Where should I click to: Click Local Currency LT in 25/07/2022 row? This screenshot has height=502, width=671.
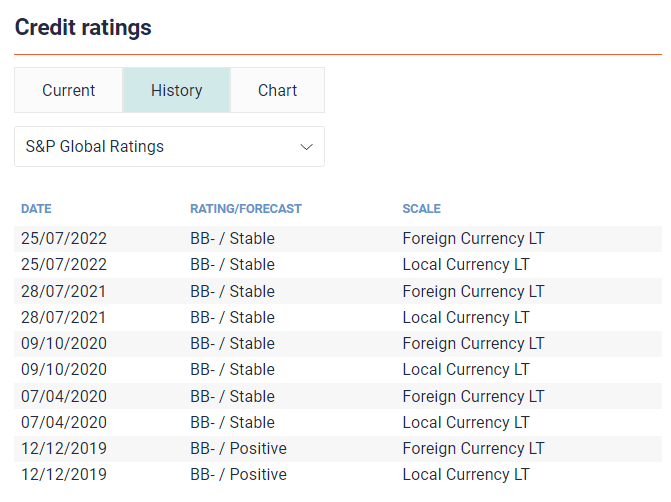(465, 265)
